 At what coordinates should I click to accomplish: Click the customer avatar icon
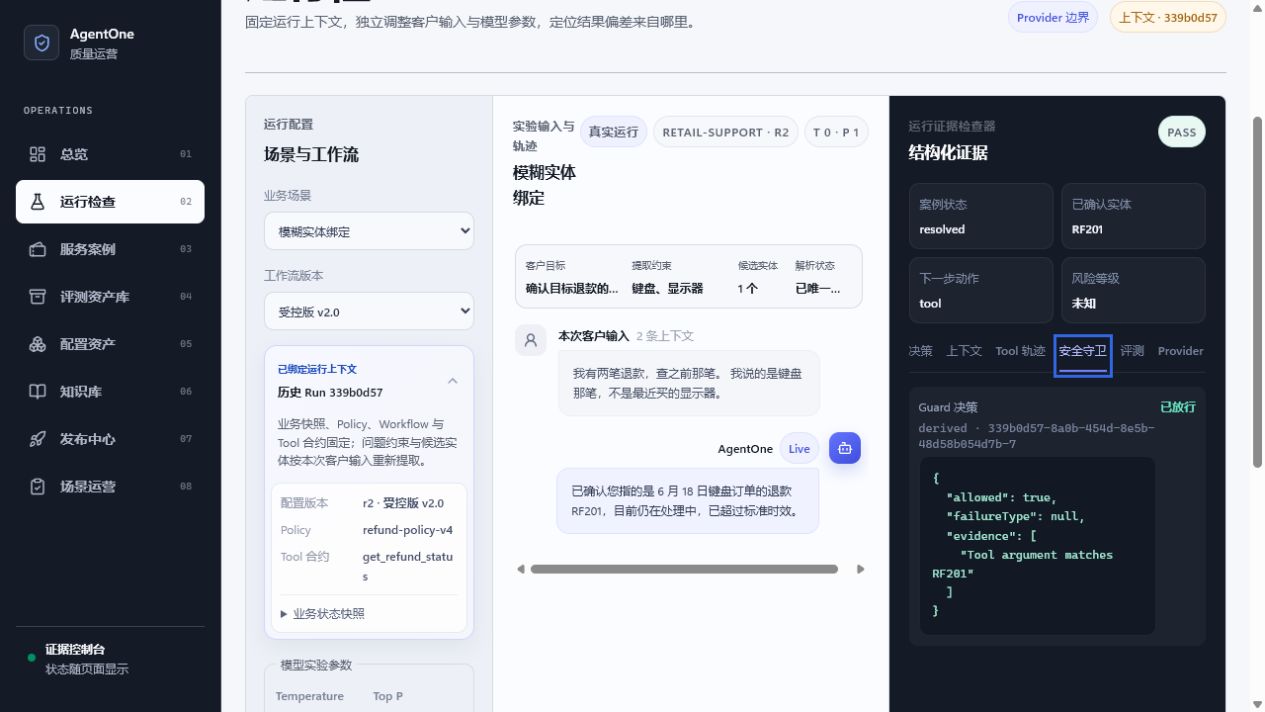(x=531, y=340)
